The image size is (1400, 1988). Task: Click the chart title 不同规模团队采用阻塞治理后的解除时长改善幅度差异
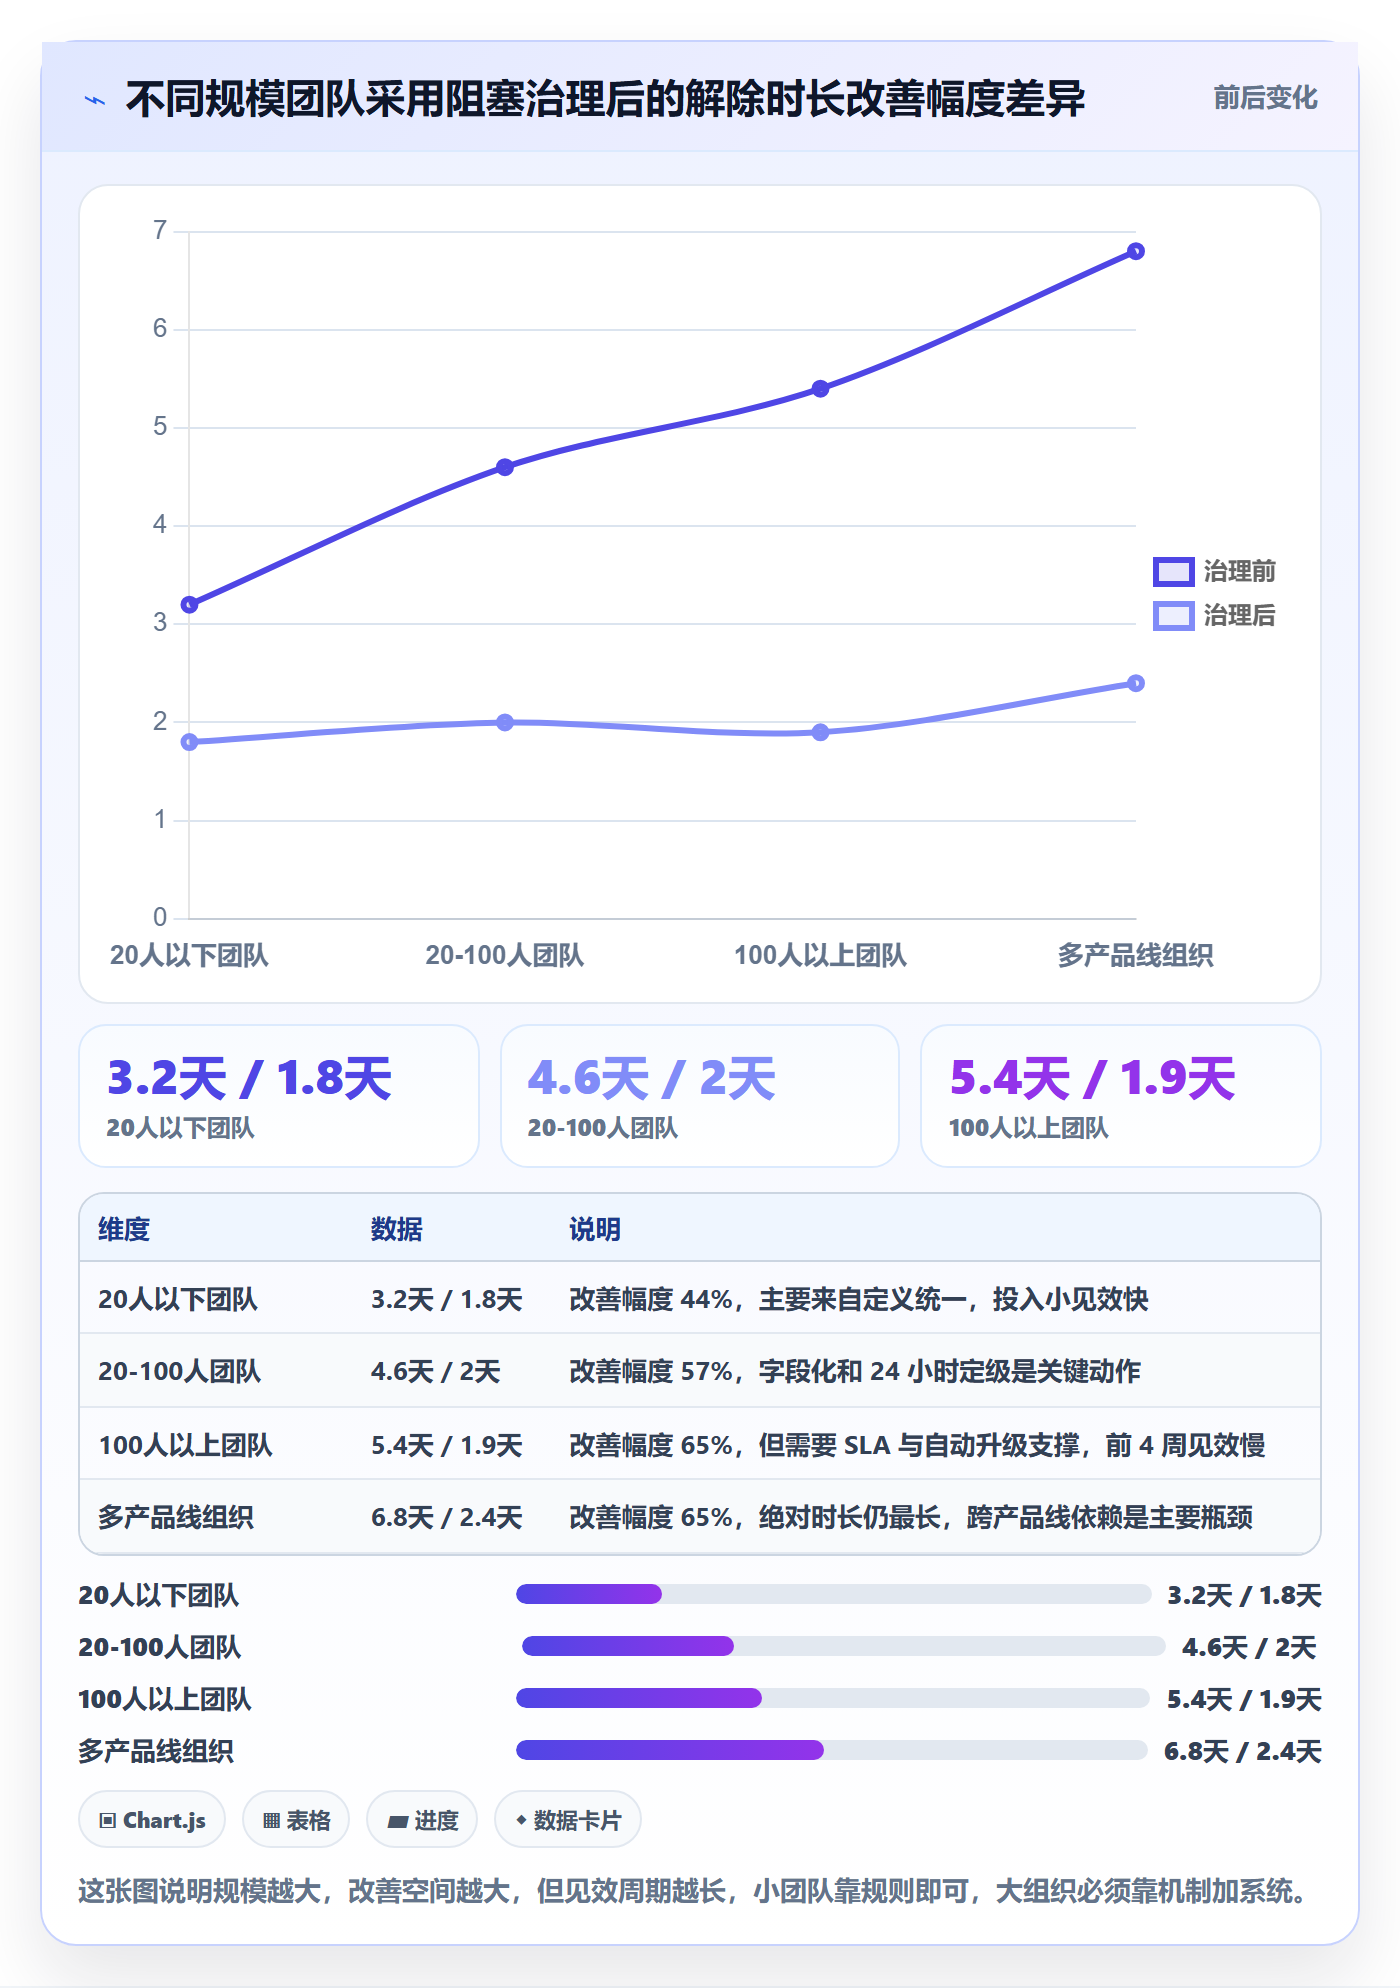(606, 99)
